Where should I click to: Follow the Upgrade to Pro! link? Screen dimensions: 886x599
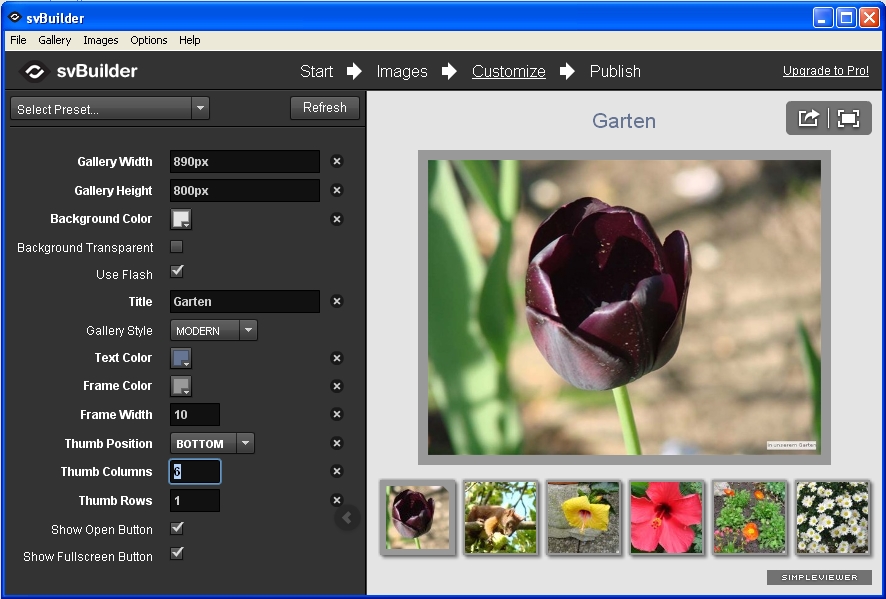coord(825,71)
